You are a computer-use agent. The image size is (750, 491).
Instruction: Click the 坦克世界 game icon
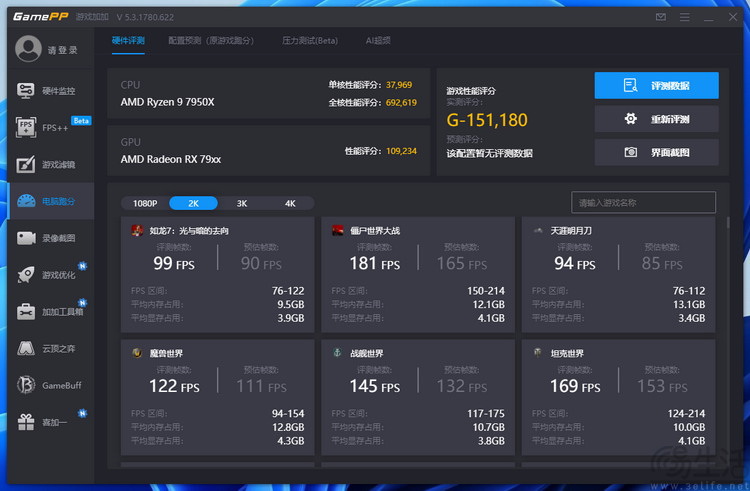point(538,353)
